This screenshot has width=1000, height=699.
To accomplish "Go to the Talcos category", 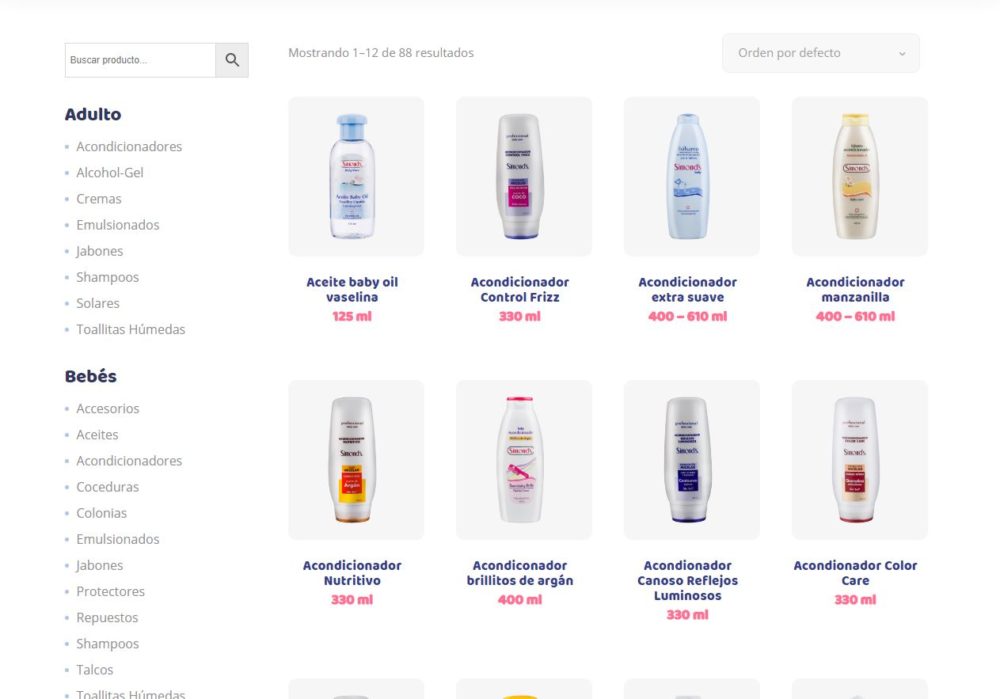I will coord(95,670).
